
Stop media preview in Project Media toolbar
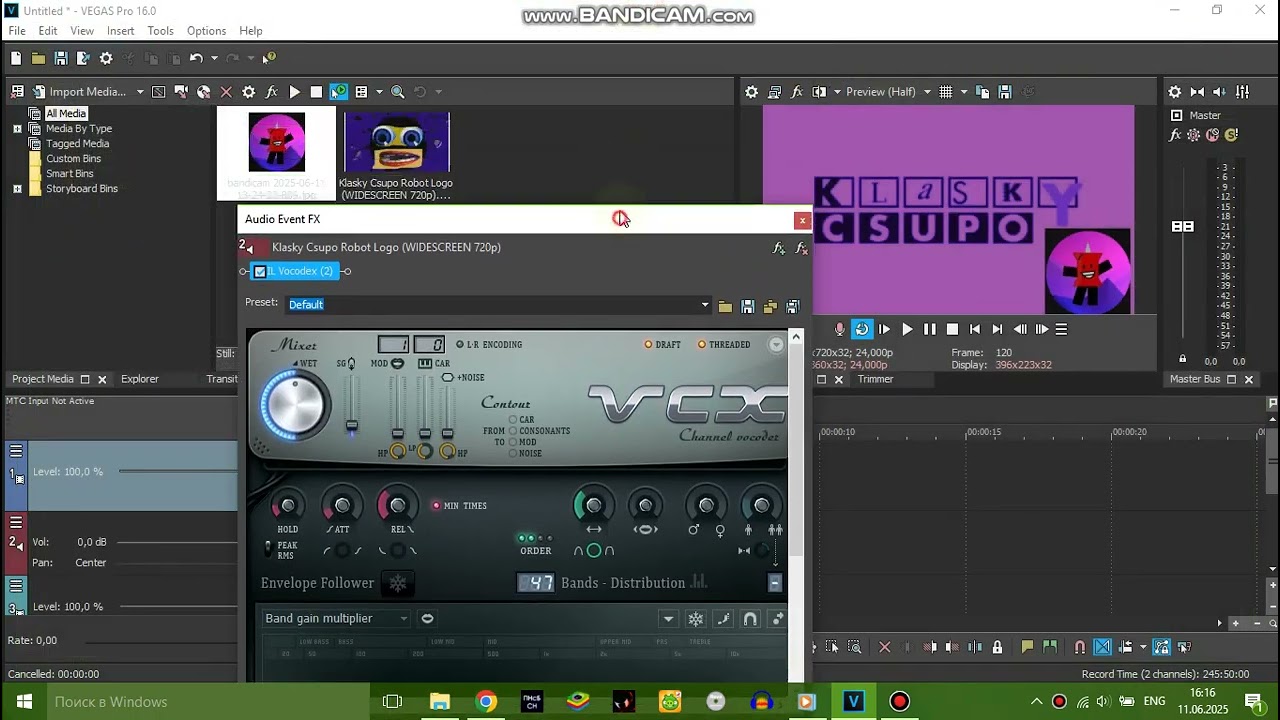coord(316,92)
